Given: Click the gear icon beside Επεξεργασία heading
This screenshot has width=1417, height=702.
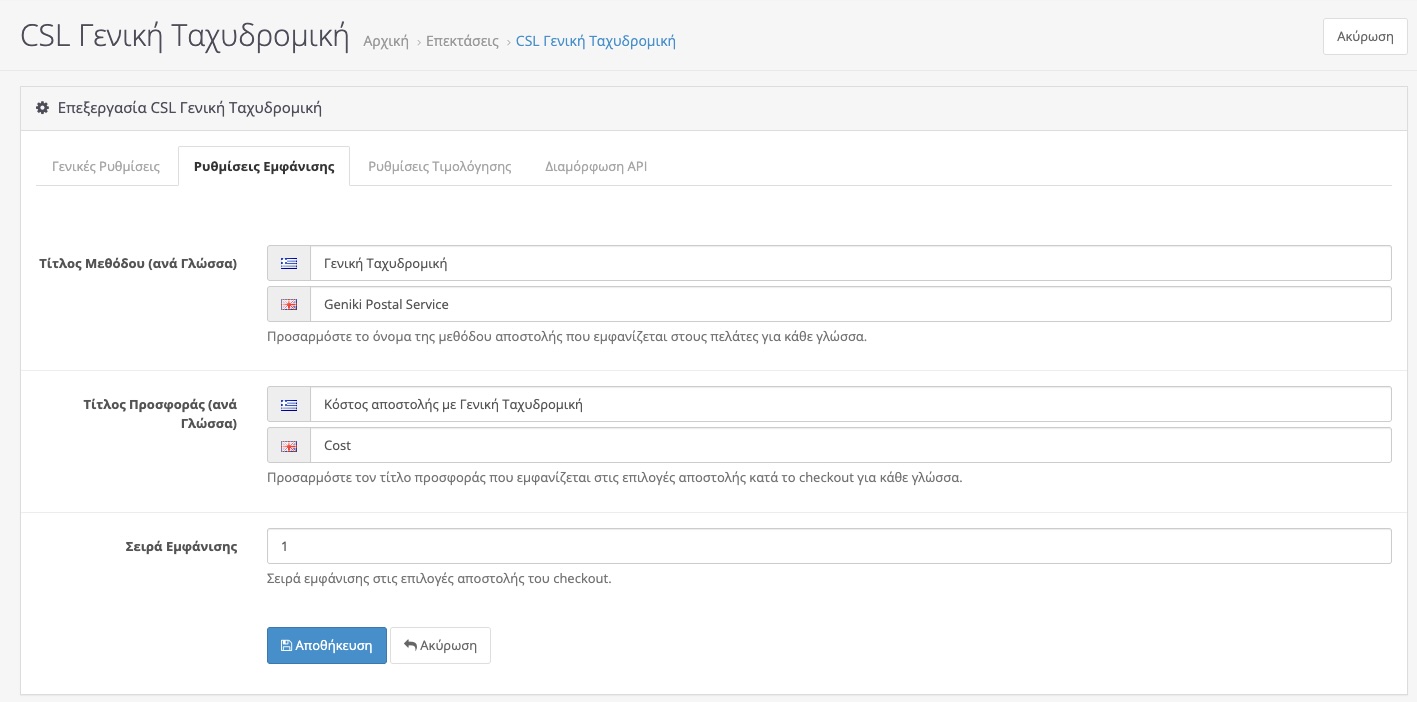Looking at the screenshot, I should [42, 108].
